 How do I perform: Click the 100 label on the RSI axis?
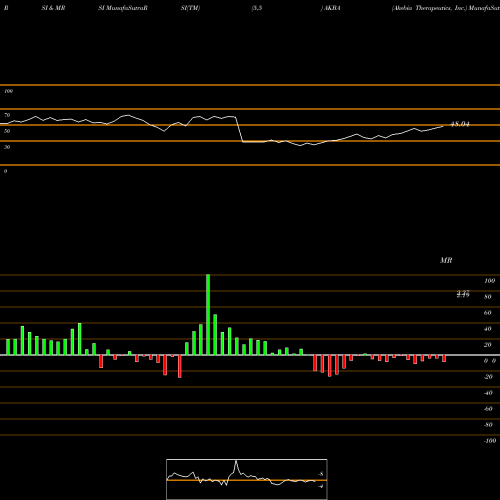(8, 91)
